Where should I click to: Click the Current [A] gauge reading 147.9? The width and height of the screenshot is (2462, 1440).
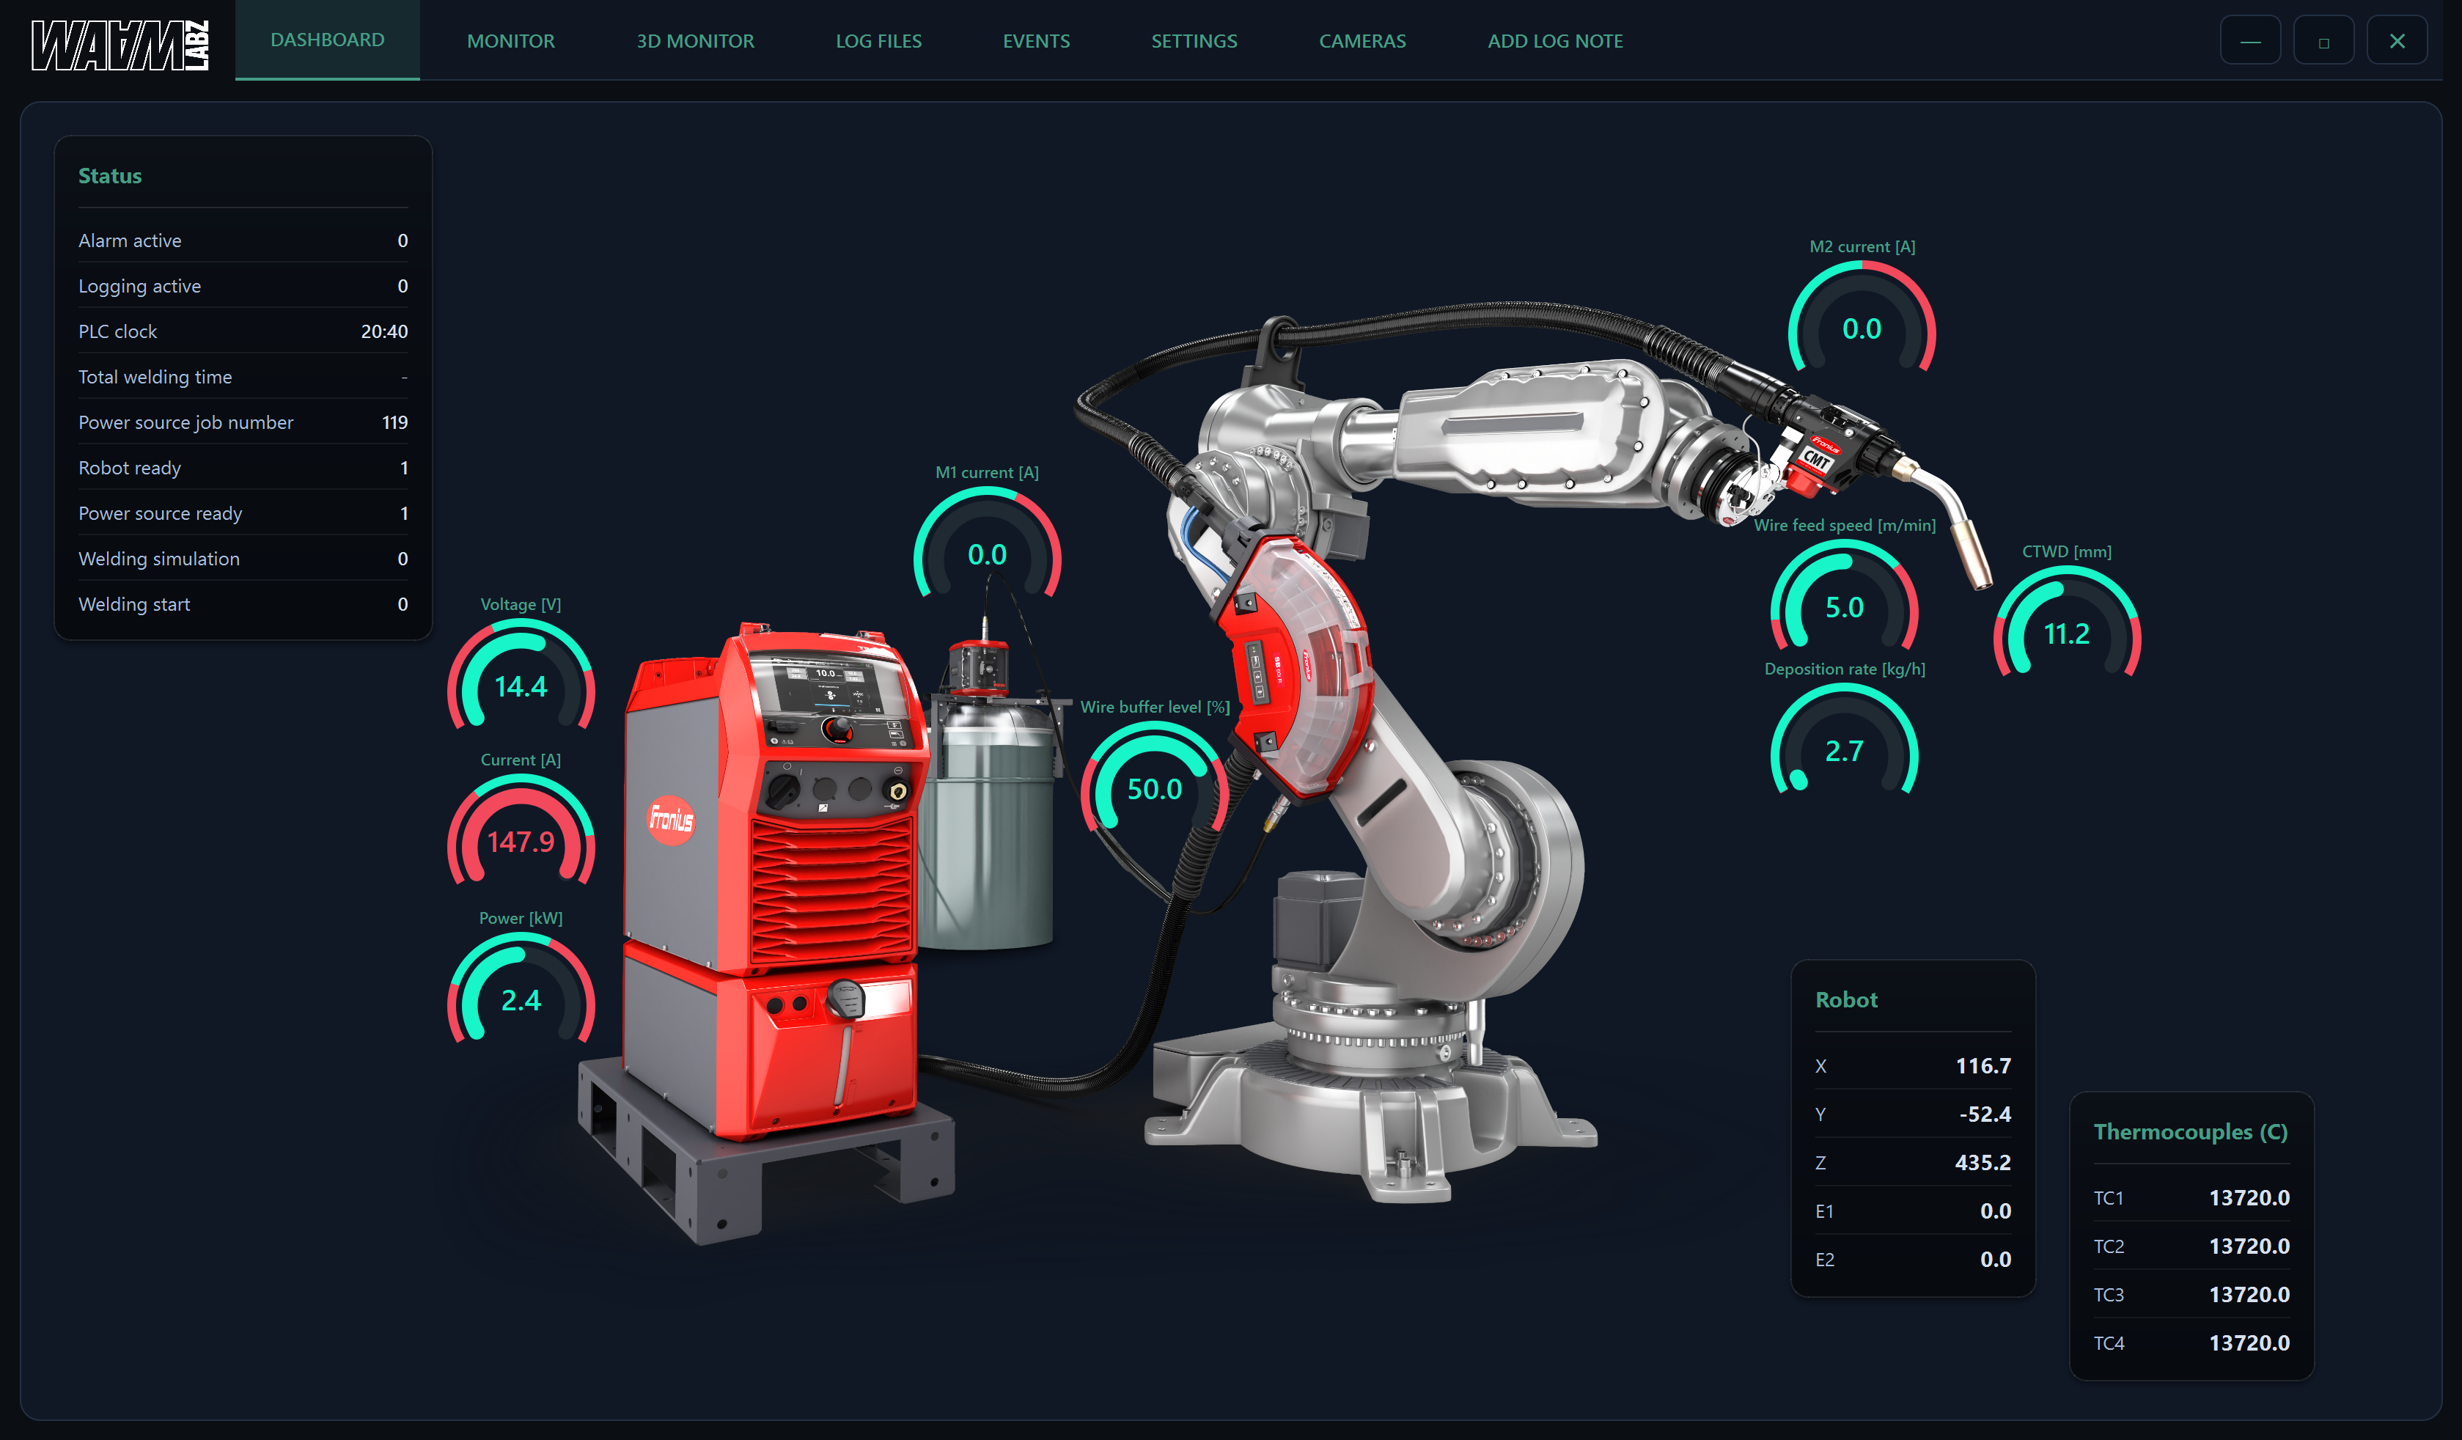(x=521, y=831)
